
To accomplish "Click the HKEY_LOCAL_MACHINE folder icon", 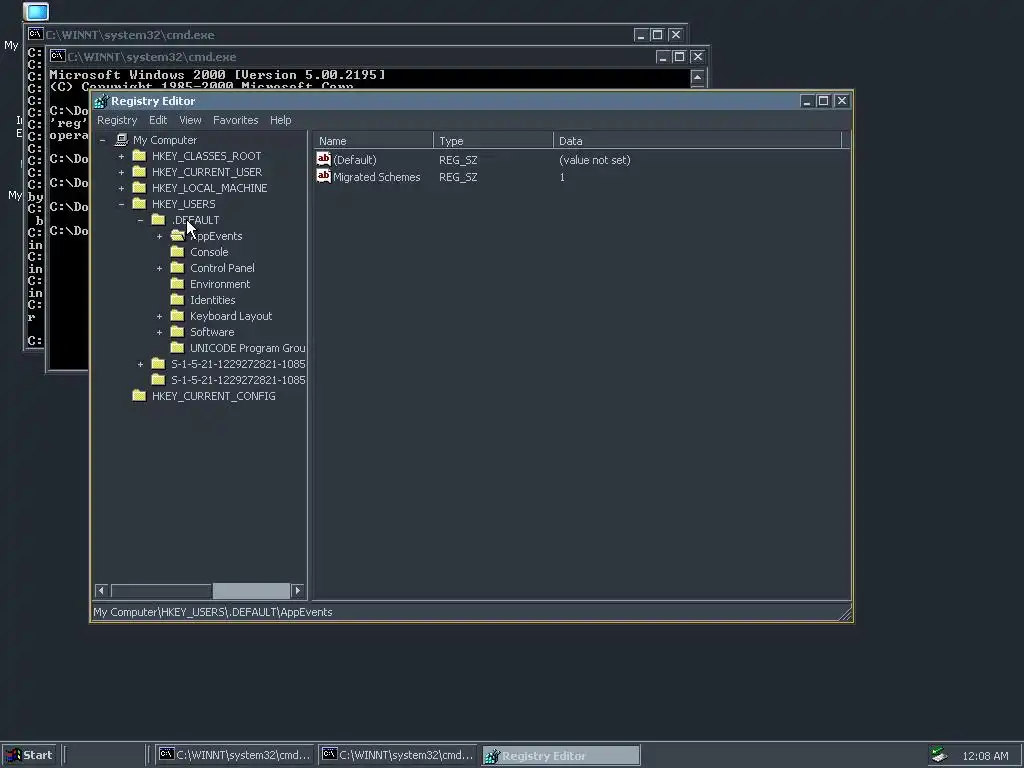I will click(139, 187).
